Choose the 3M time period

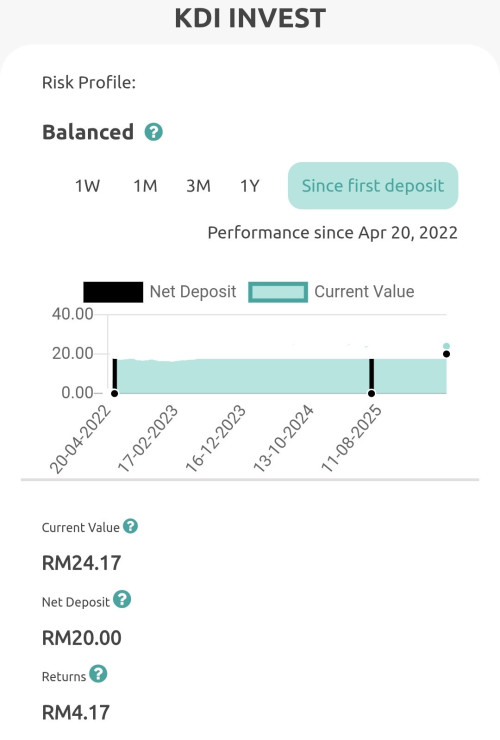(198, 186)
